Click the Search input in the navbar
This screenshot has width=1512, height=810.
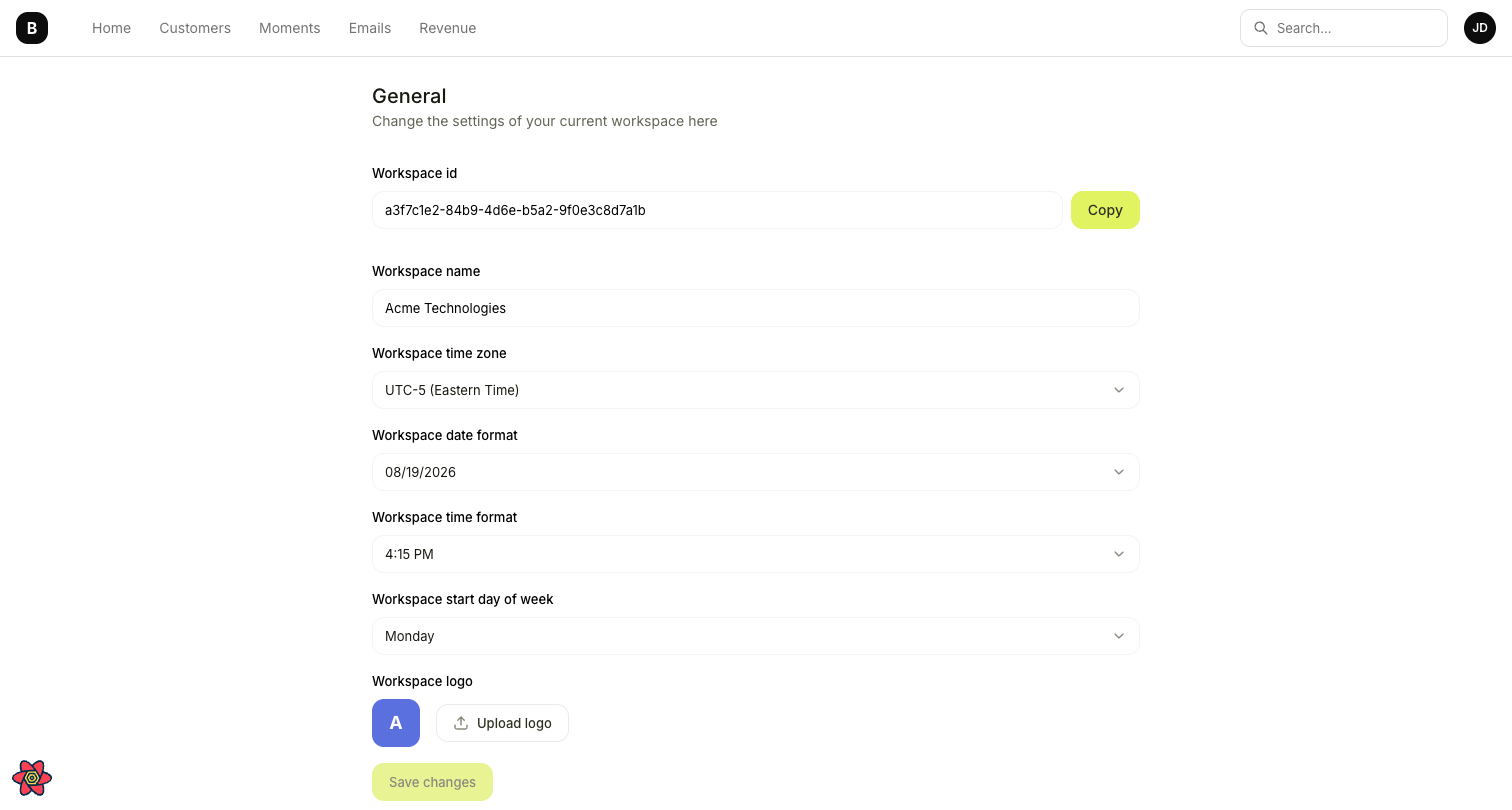pos(1343,28)
